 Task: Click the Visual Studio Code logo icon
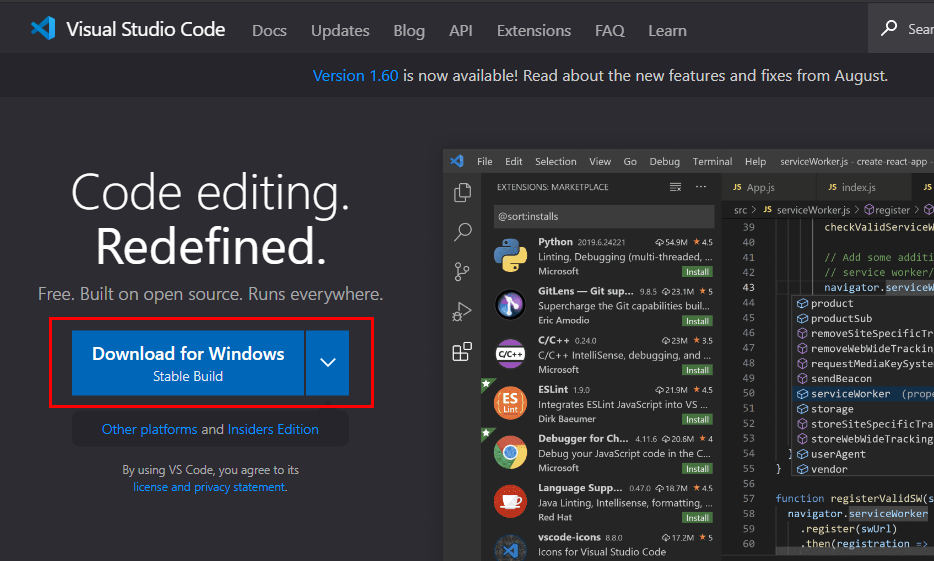coord(43,29)
